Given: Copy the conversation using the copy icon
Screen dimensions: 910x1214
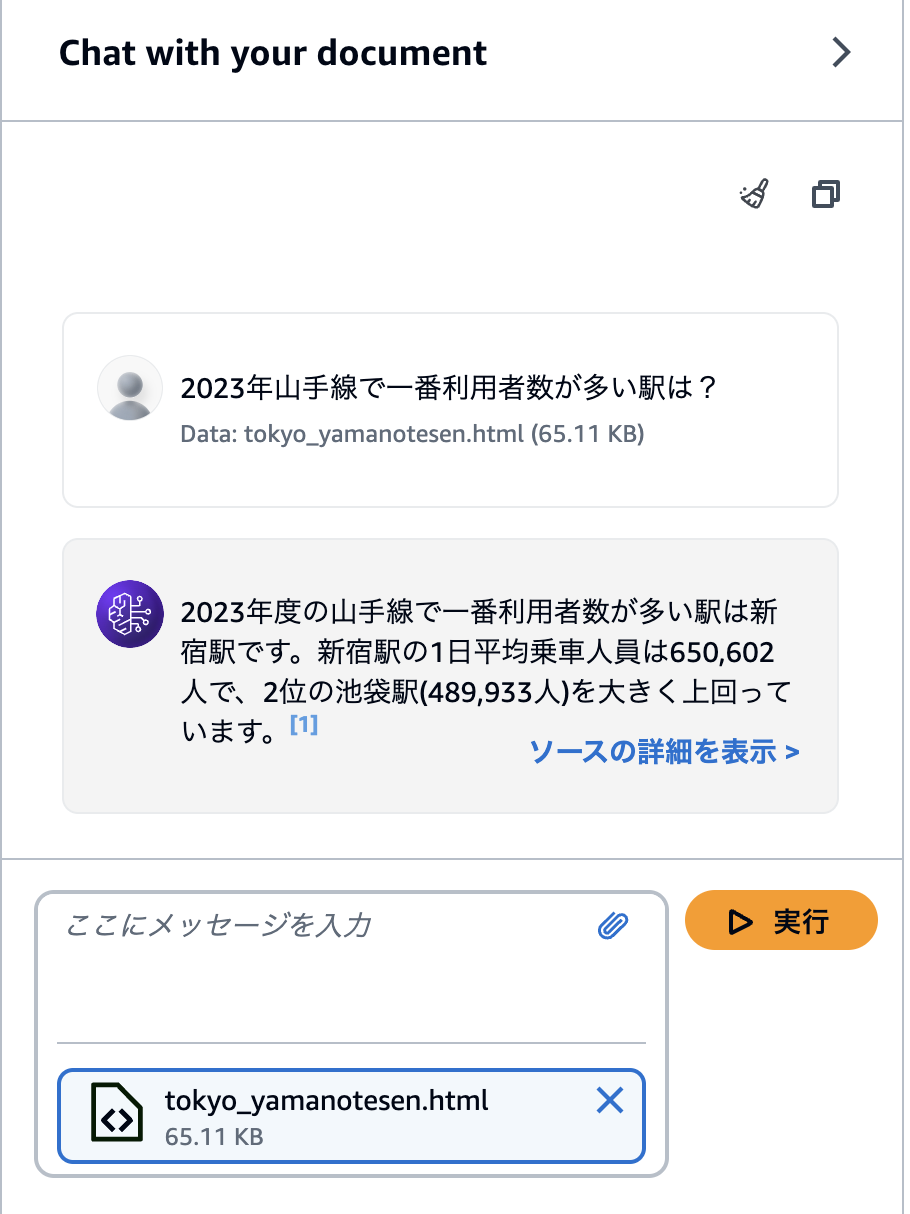Looking at the screenshot, I should (825, 194).
